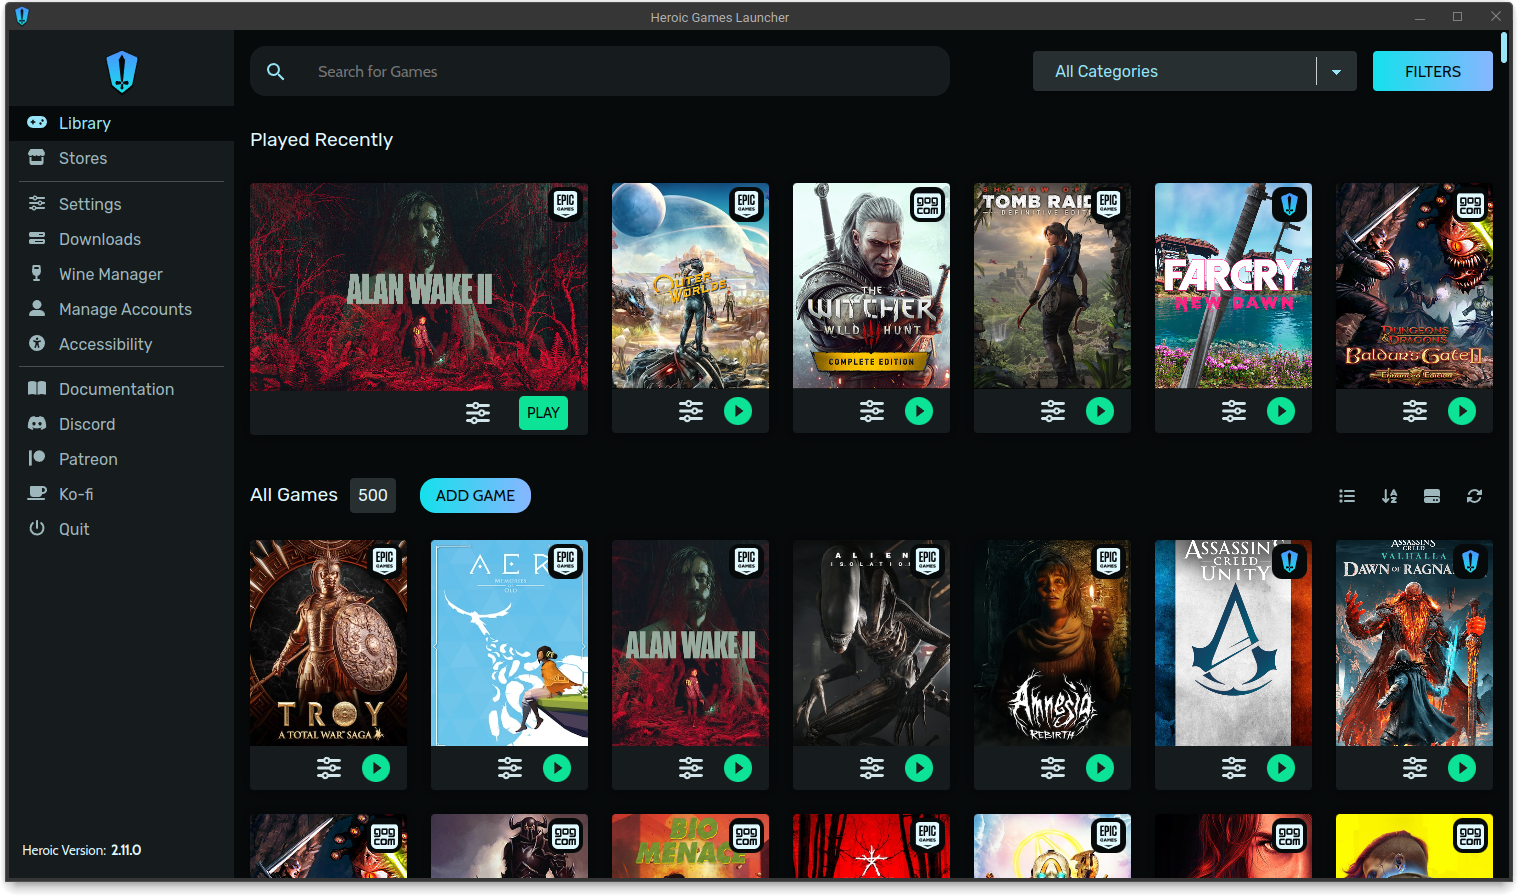This screenshot has width=1518, height=896.
Task: Select the Downloads section in sidebar
Action: 36,238
